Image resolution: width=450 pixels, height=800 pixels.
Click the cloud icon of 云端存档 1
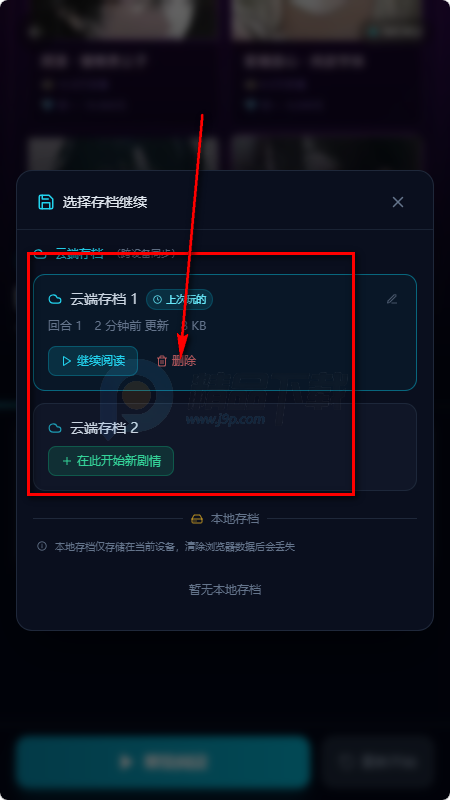click(55, 299)
